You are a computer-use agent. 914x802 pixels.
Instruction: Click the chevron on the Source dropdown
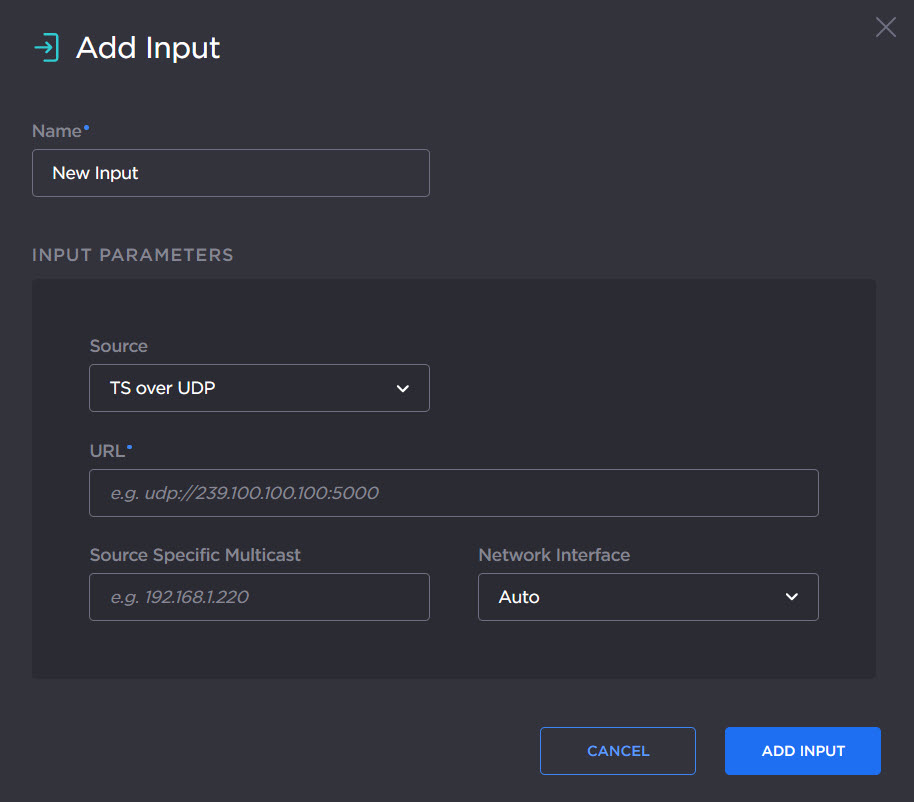coord(403,388)
